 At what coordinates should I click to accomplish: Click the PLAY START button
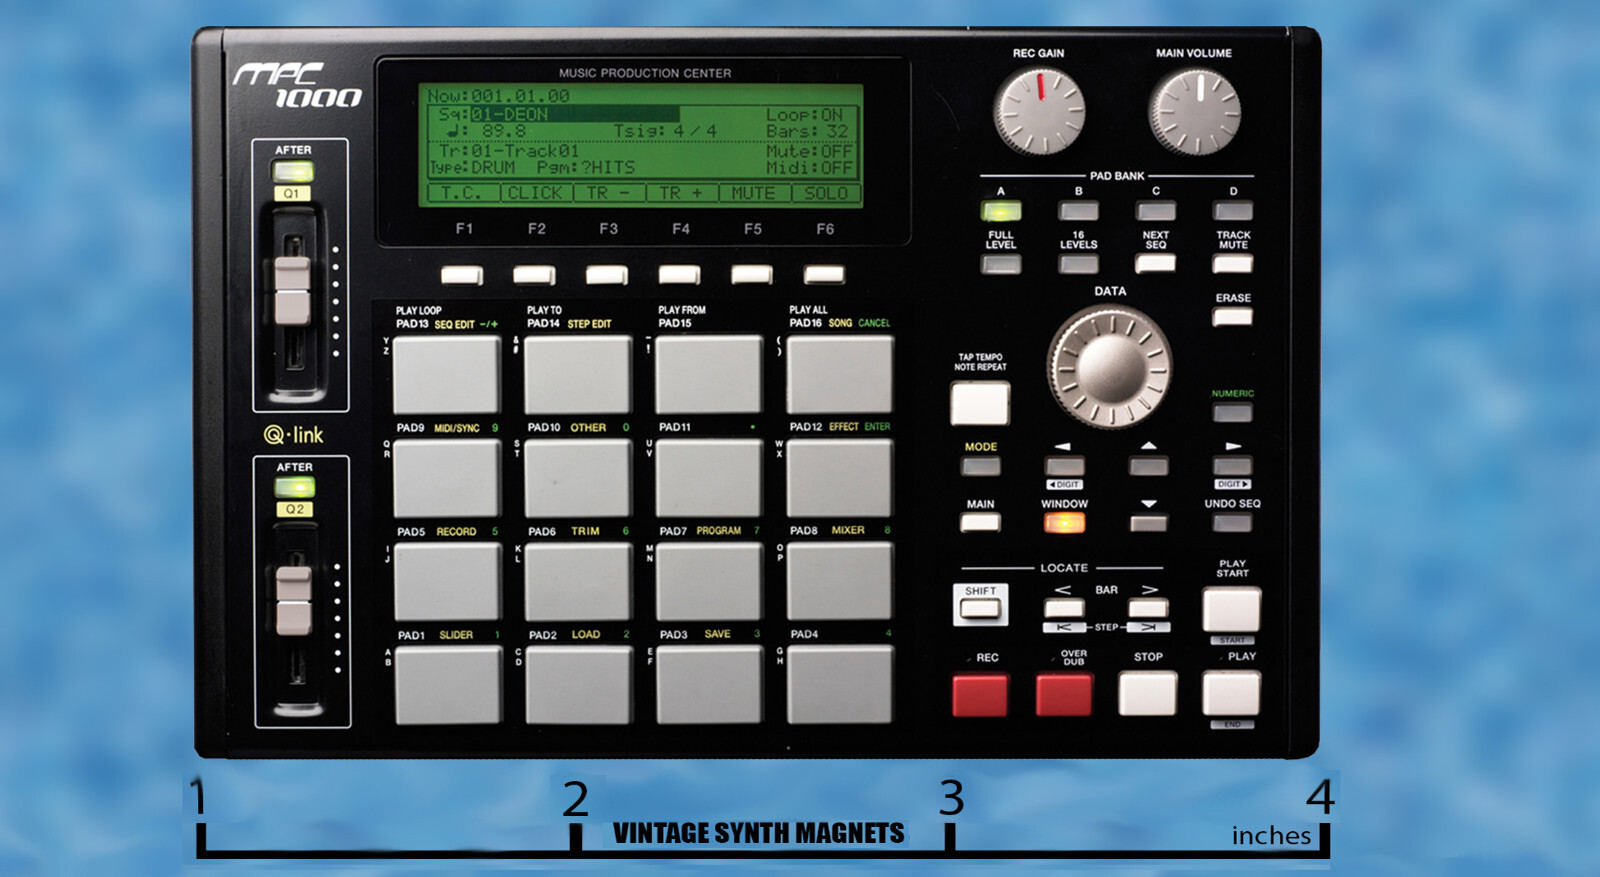click(1231, 609)
